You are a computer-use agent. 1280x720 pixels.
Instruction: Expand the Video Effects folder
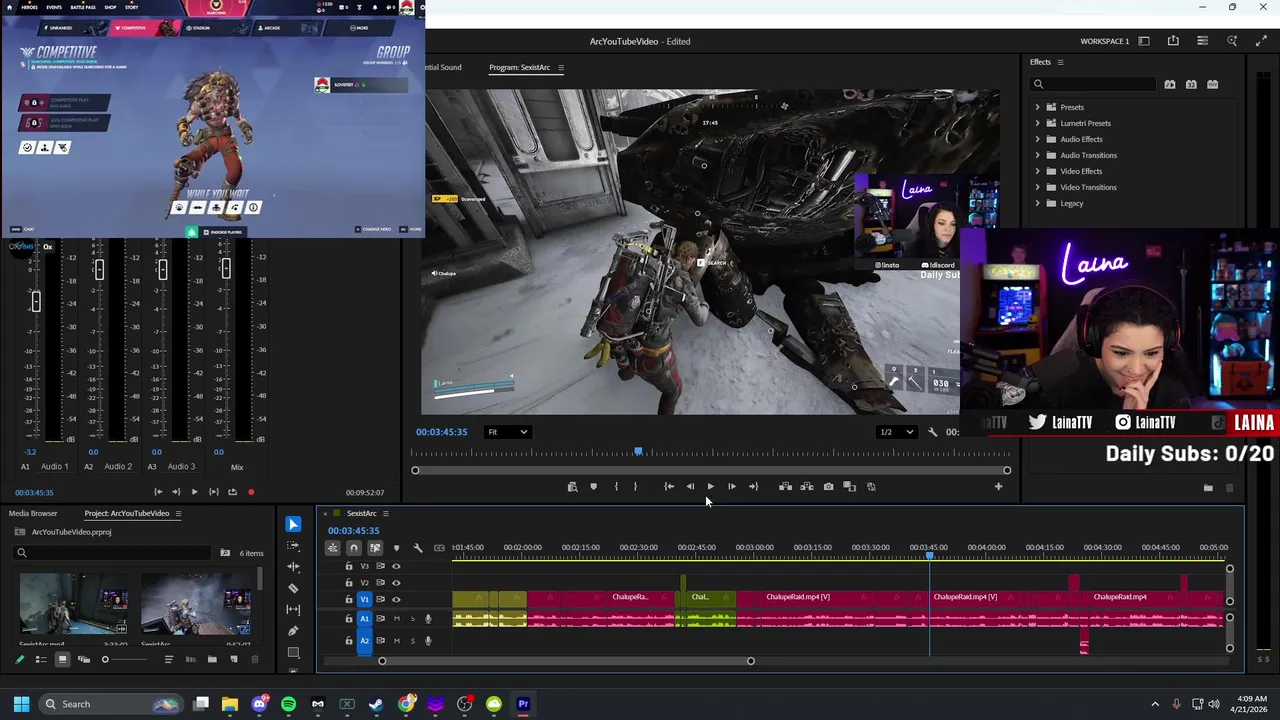pos(1037,171)
